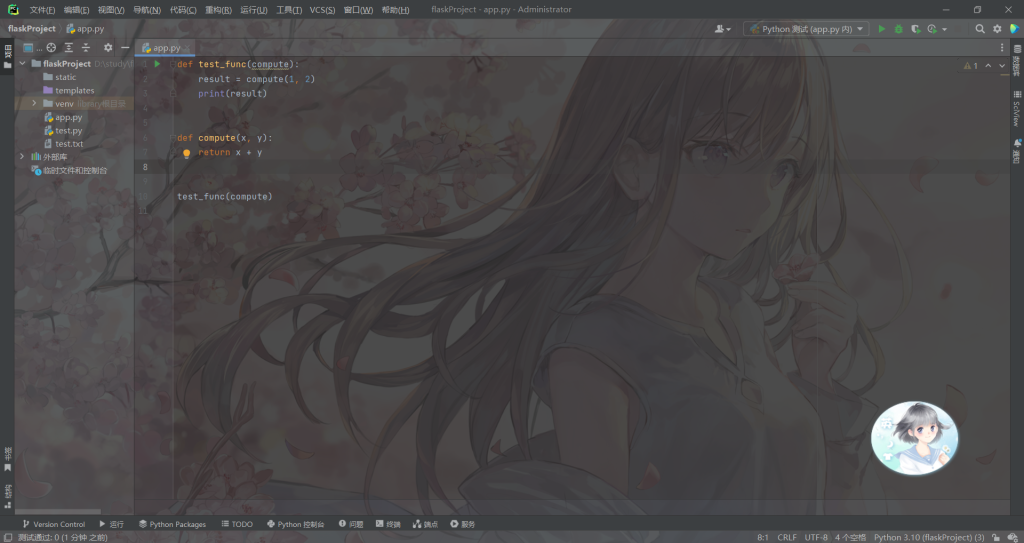1024x543 pixels.
Task: Open IDE settings gear in top toolbar
Action: point(997,29)
